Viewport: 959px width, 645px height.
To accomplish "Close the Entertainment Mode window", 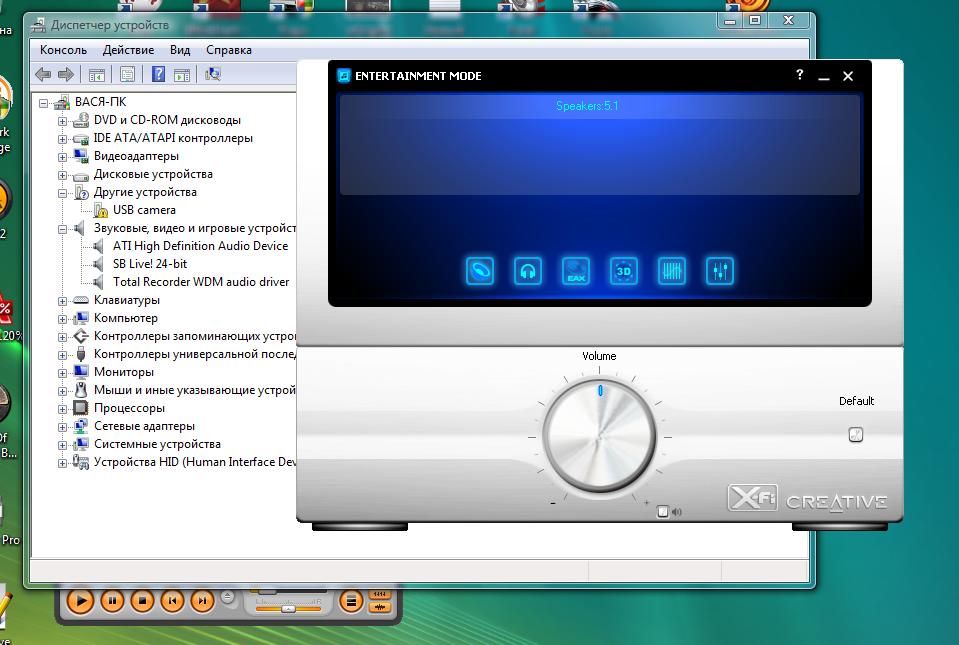I will click(848, 76).
